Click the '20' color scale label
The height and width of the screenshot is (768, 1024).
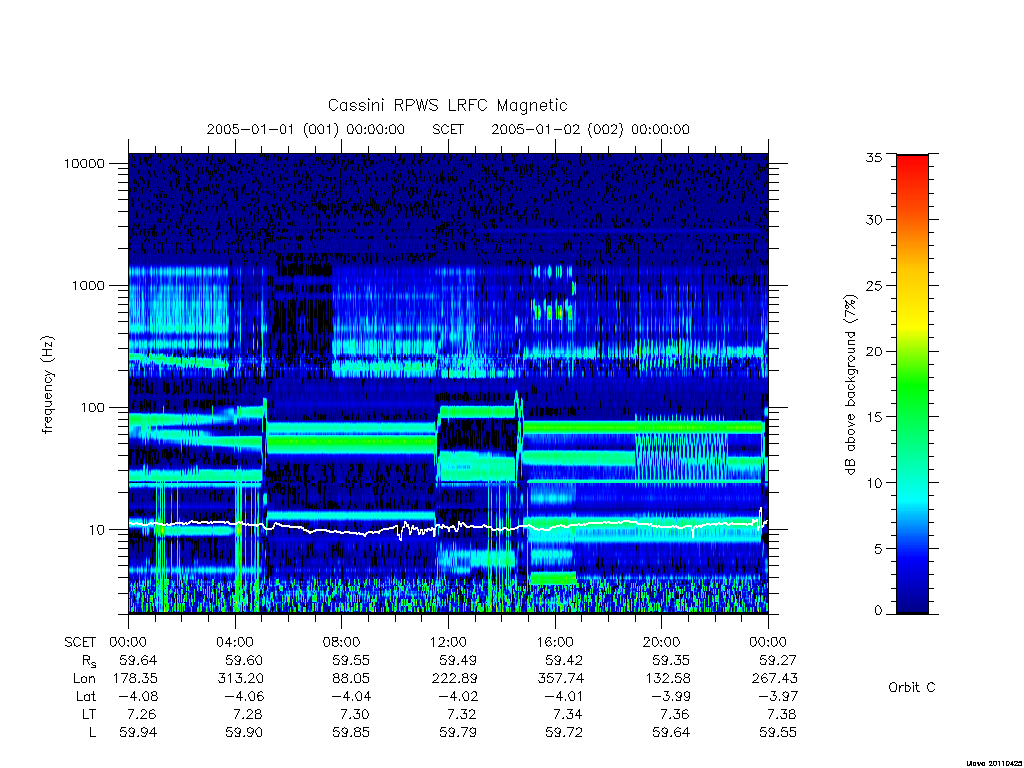(x=873, y=351)
